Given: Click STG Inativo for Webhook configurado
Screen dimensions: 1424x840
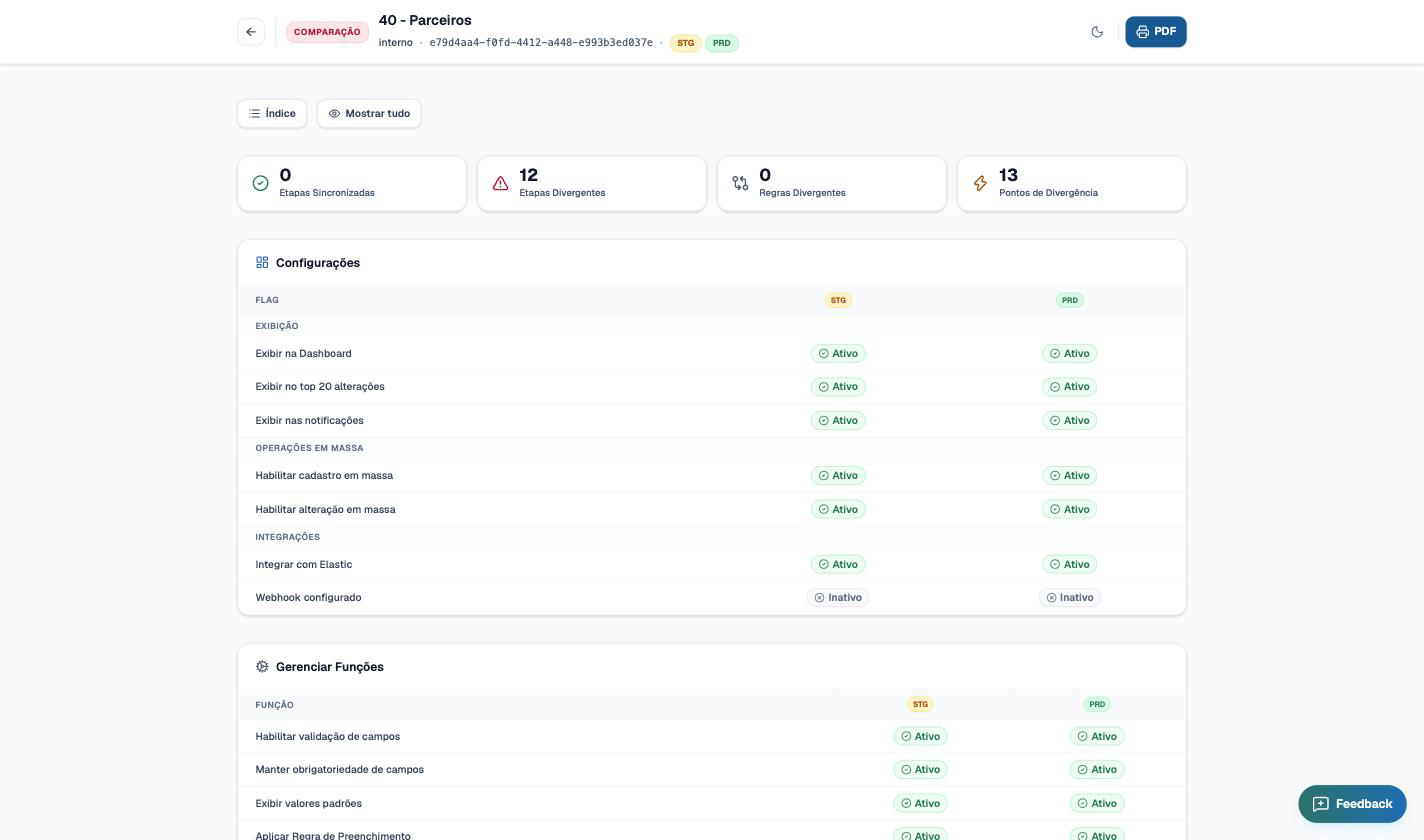Looking at the screenshot, I should tap(838, 597).
